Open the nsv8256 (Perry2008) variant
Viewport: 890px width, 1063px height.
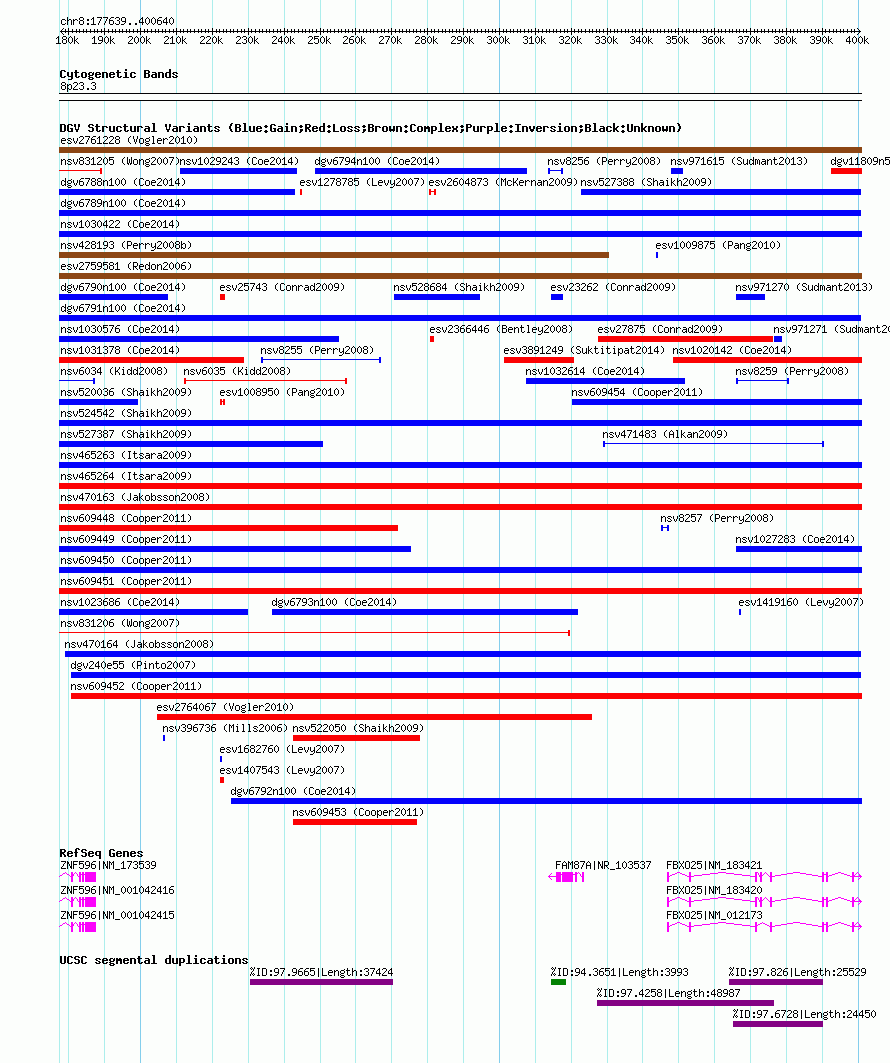555,171
